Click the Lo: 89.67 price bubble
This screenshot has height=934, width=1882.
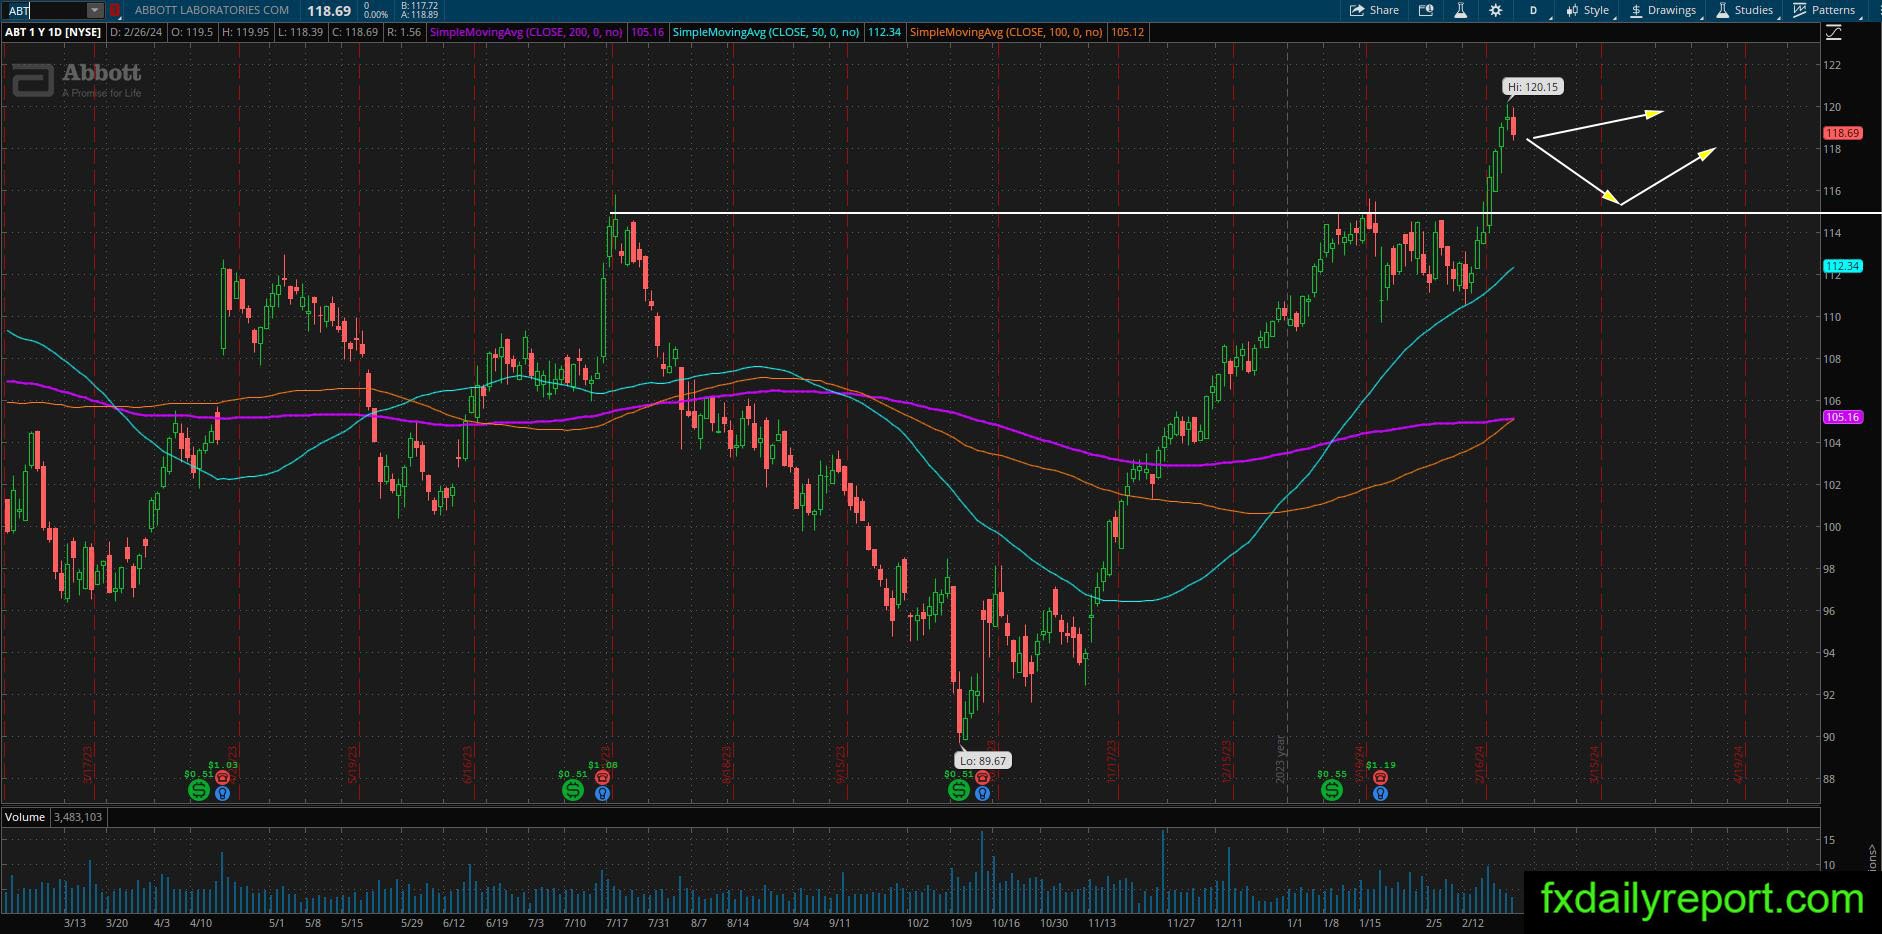point(982,761)
